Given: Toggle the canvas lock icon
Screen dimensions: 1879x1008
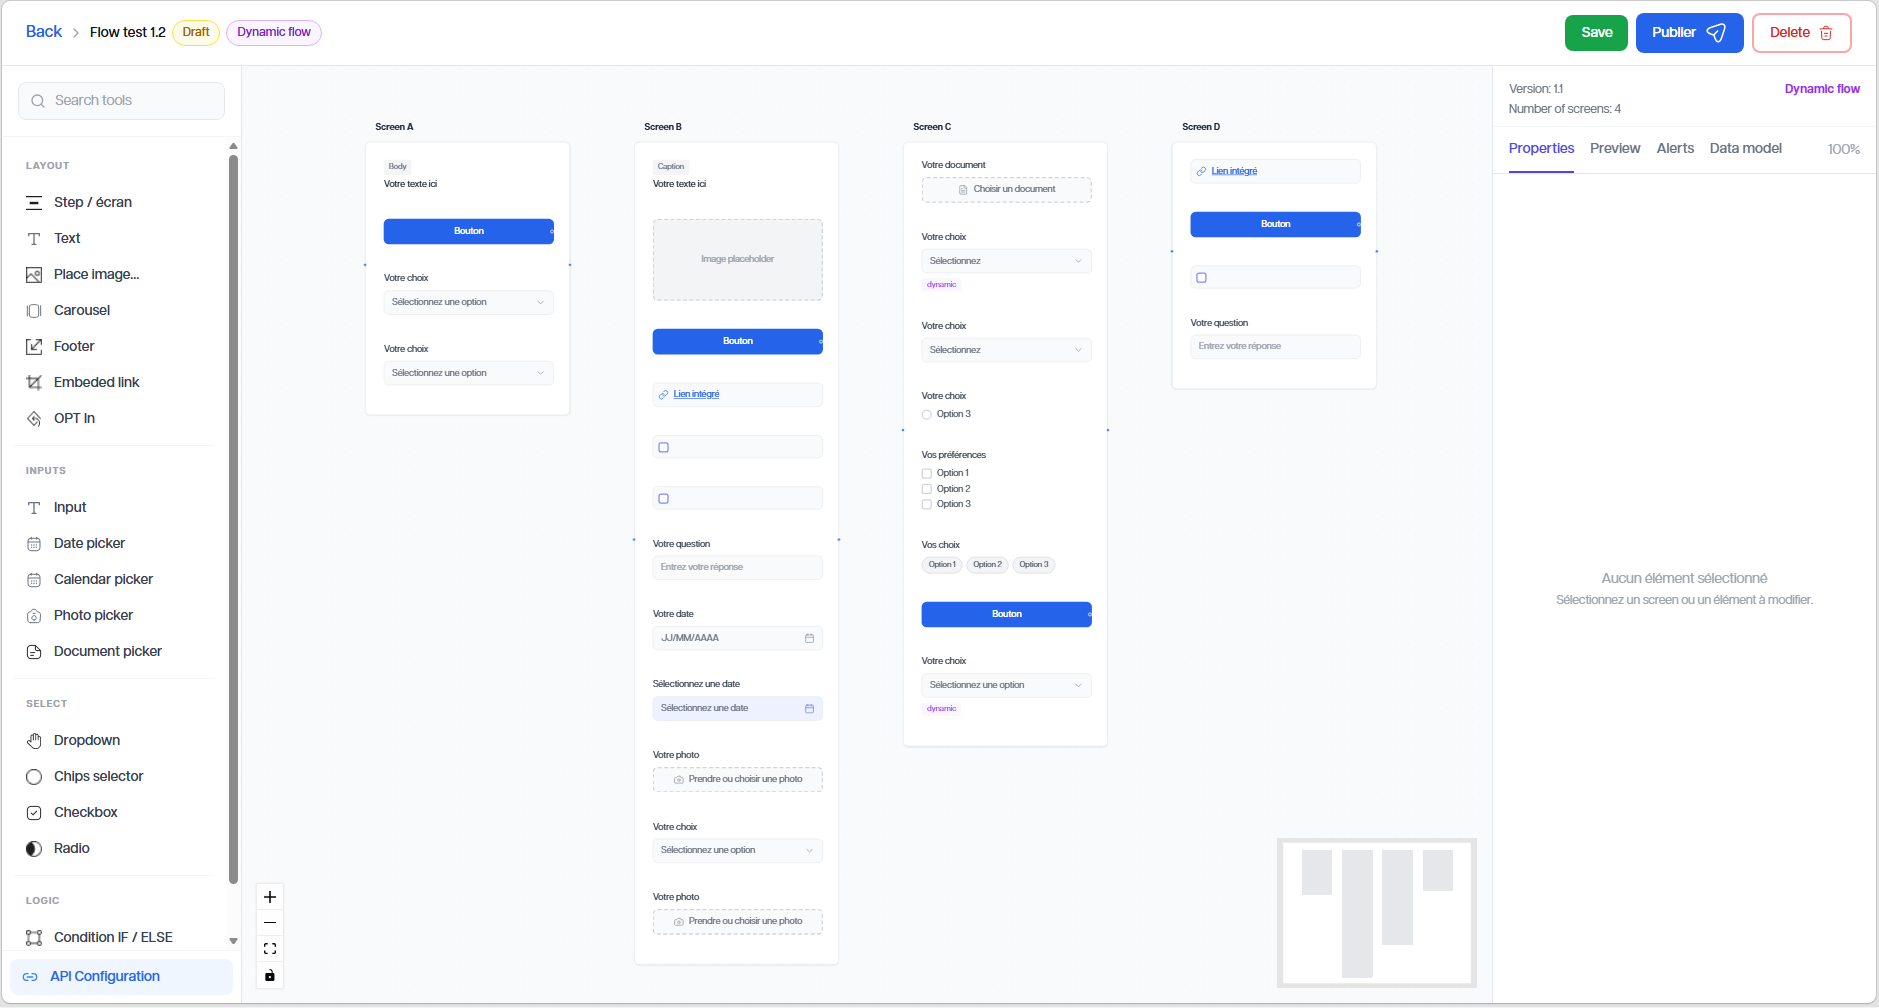Looking at the screenshot, I should 270,975.
